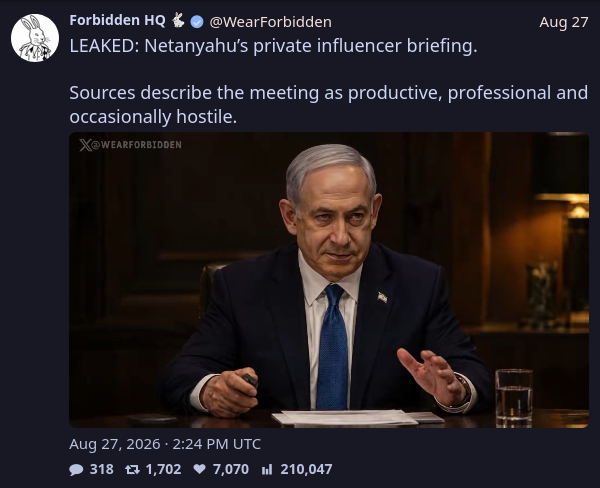
Task: Click the blue verified badge
Action: (197, 22)
